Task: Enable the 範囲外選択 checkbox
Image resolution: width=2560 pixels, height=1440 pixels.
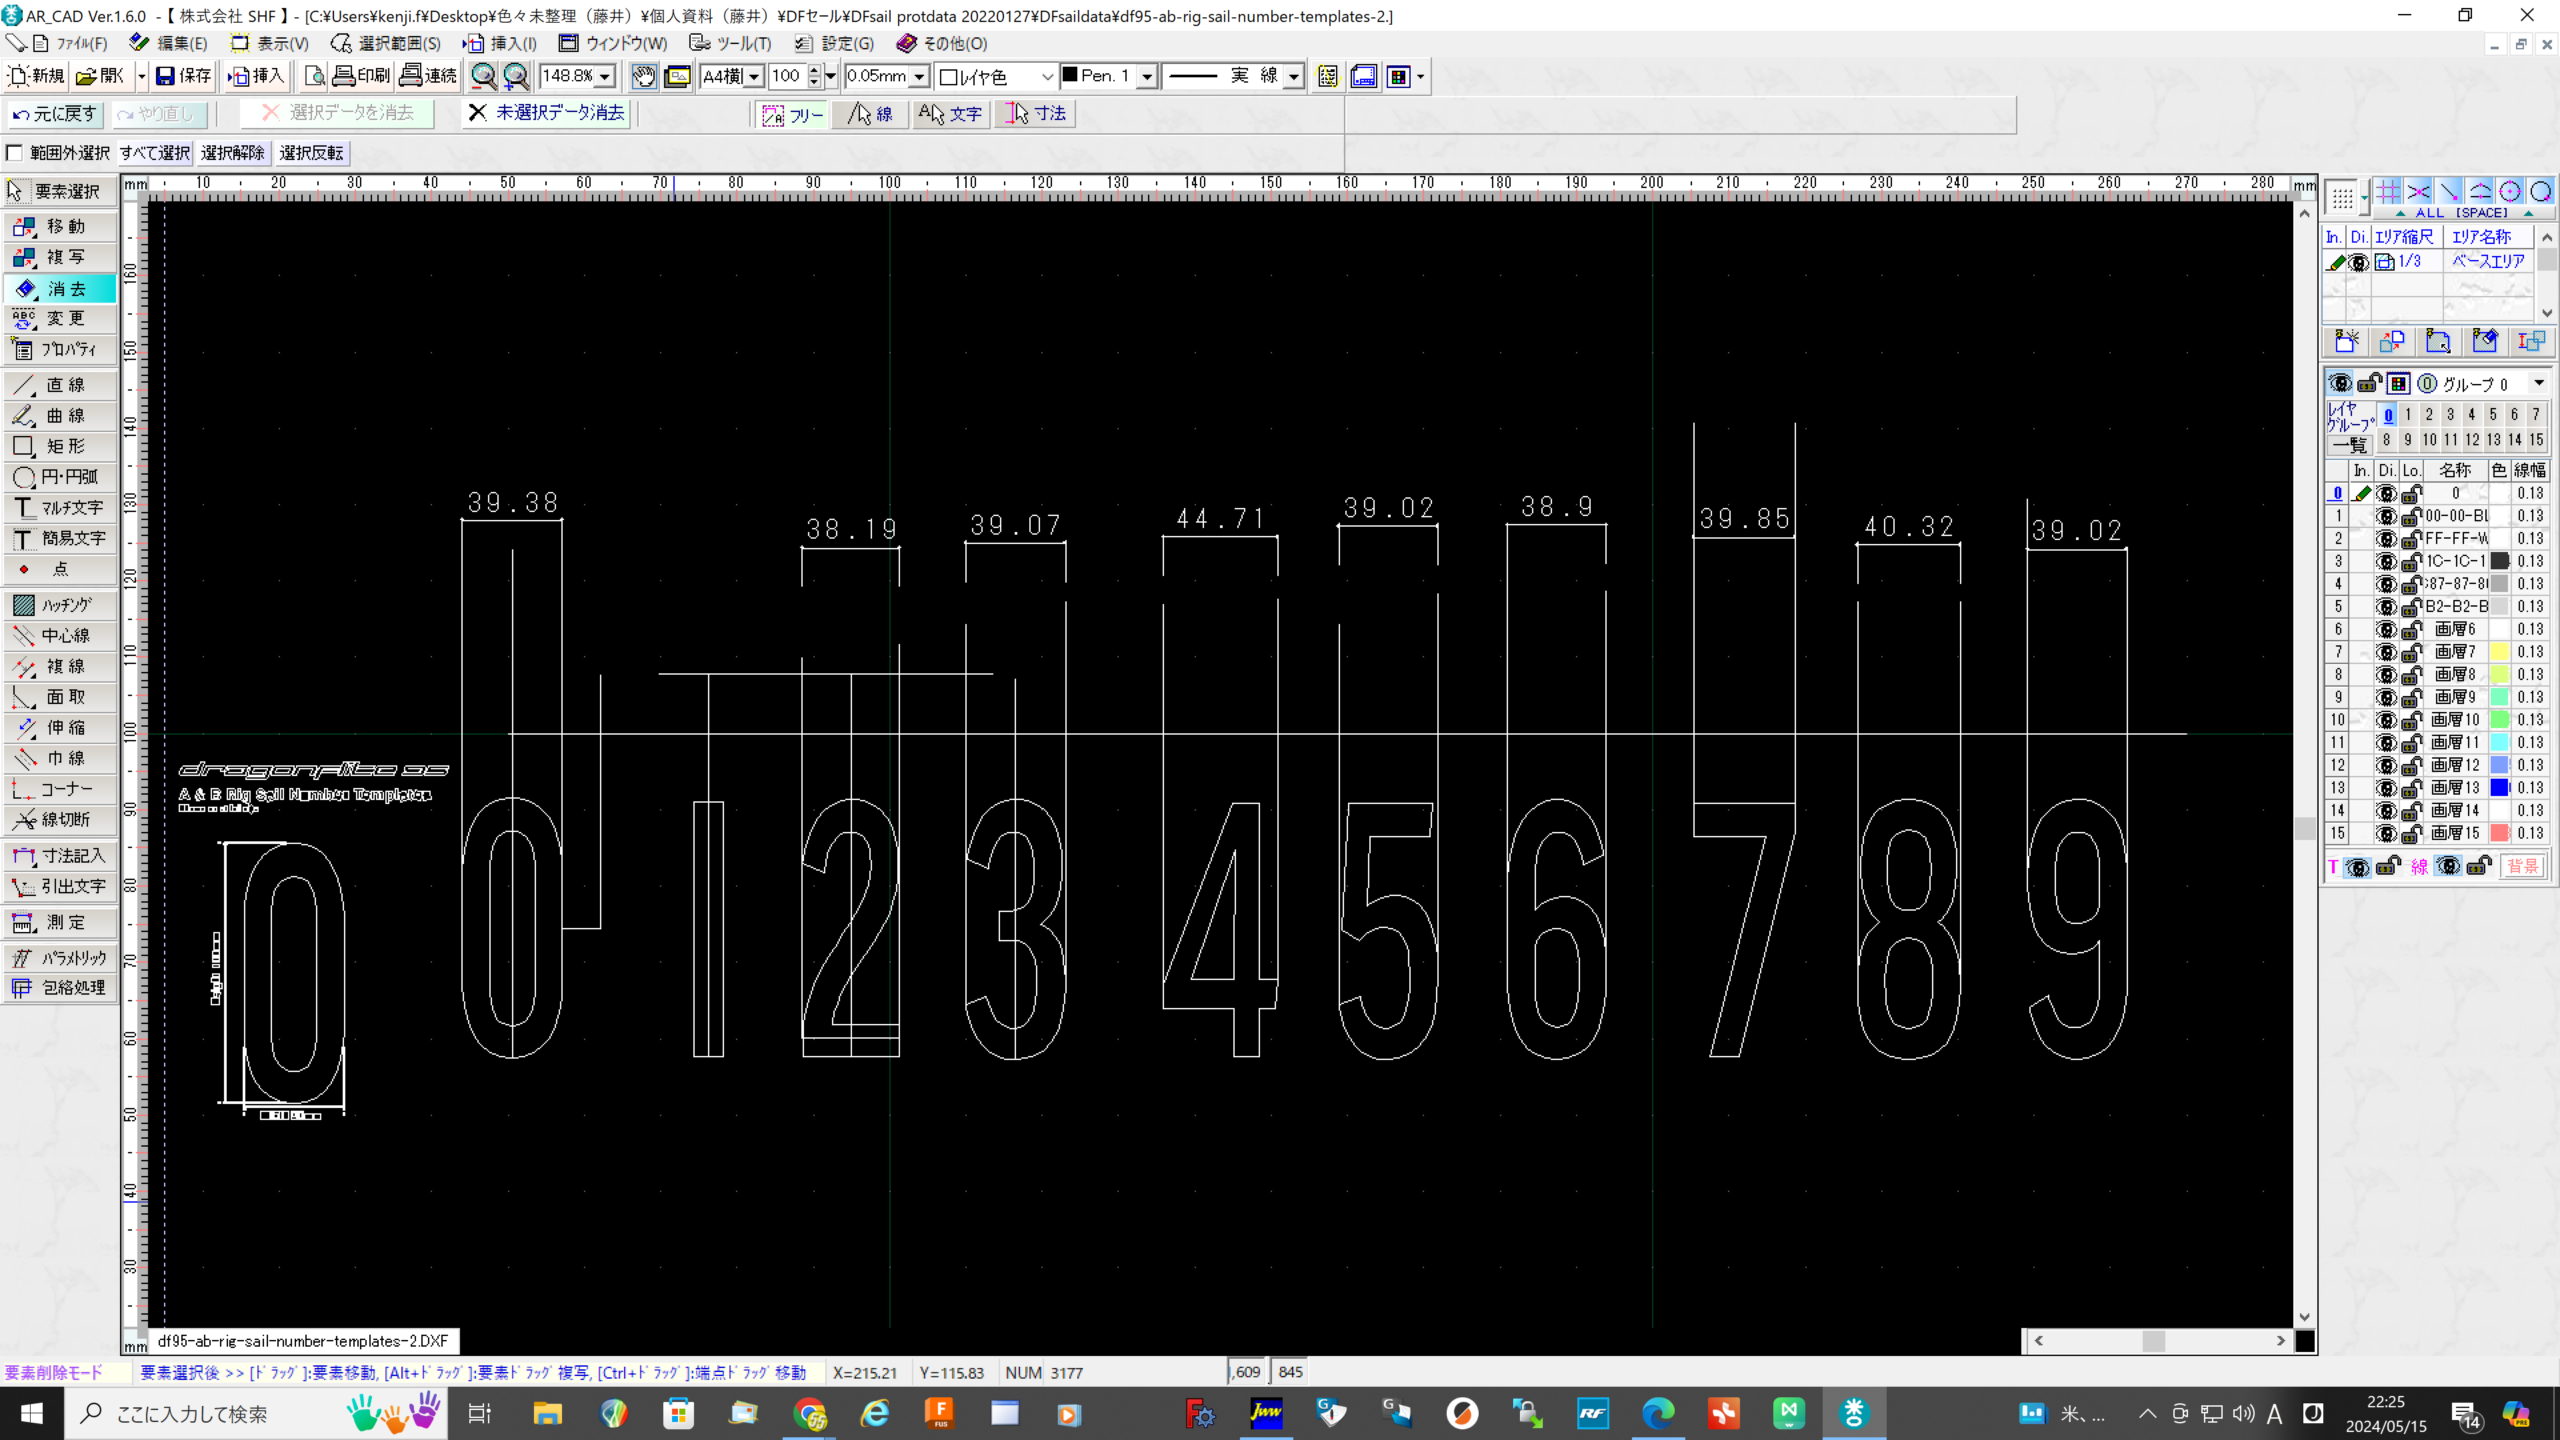Action: point(15,153)
